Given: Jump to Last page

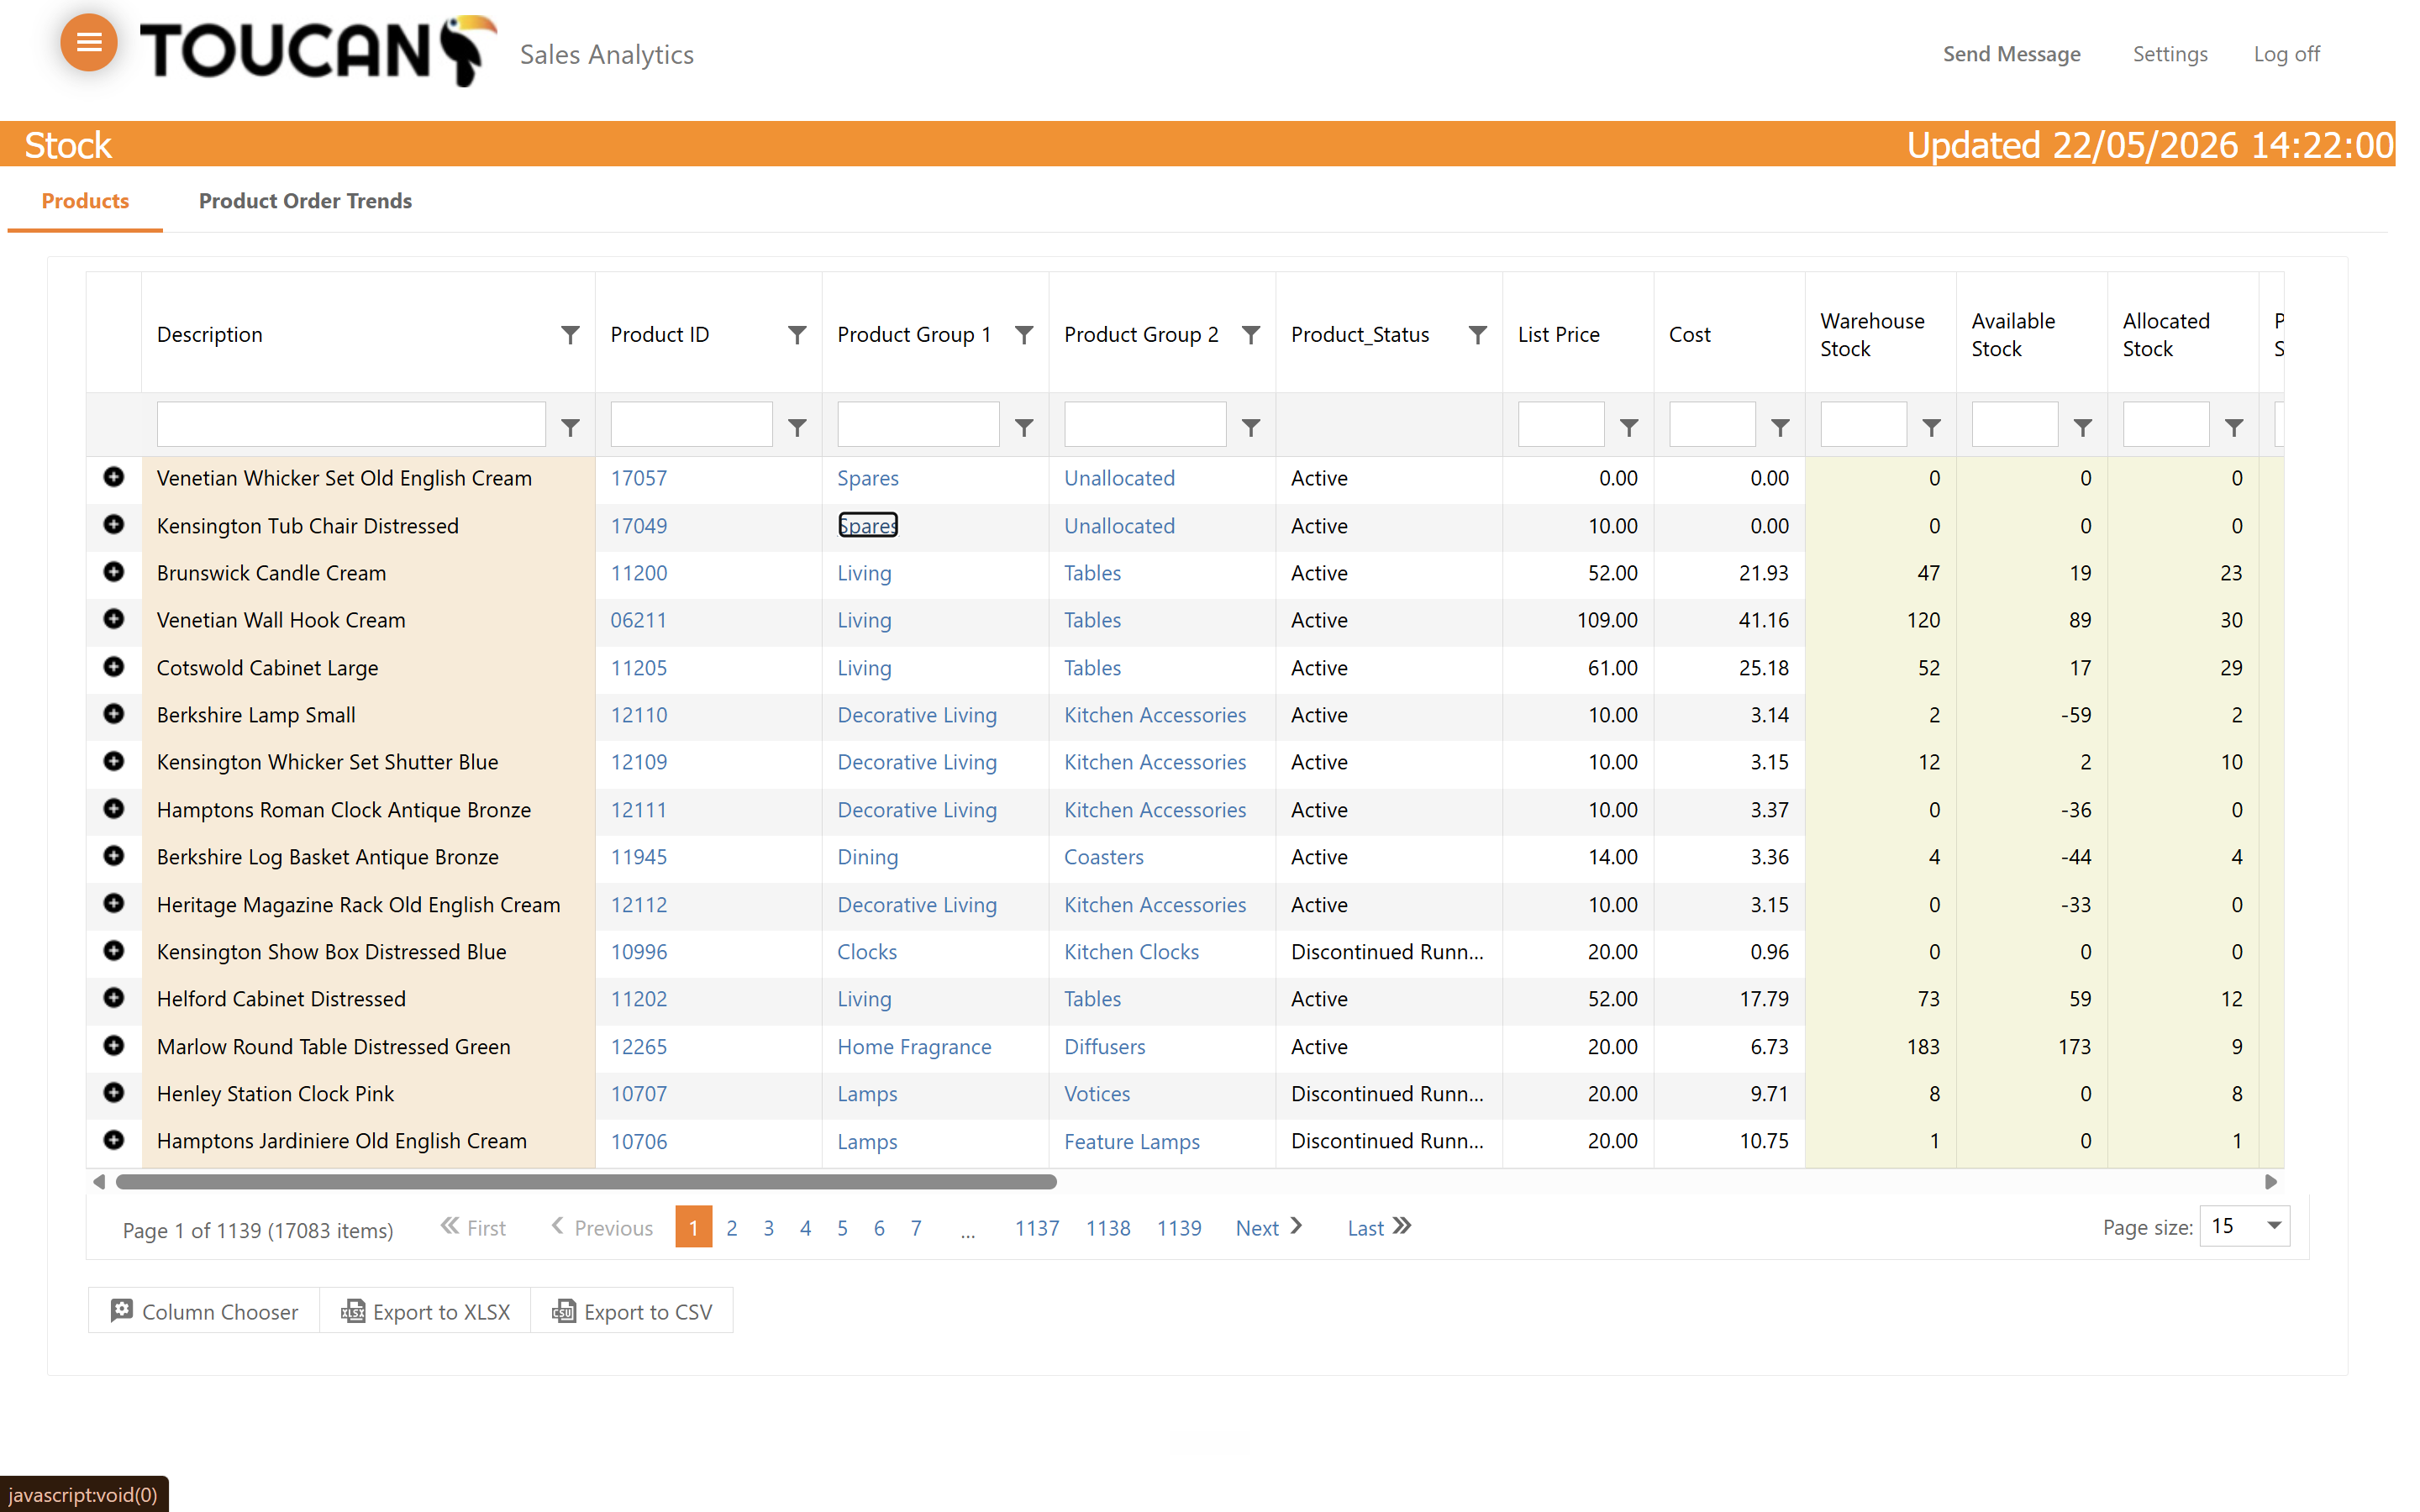Looking at the screenshot, I should point(1379,1228).
